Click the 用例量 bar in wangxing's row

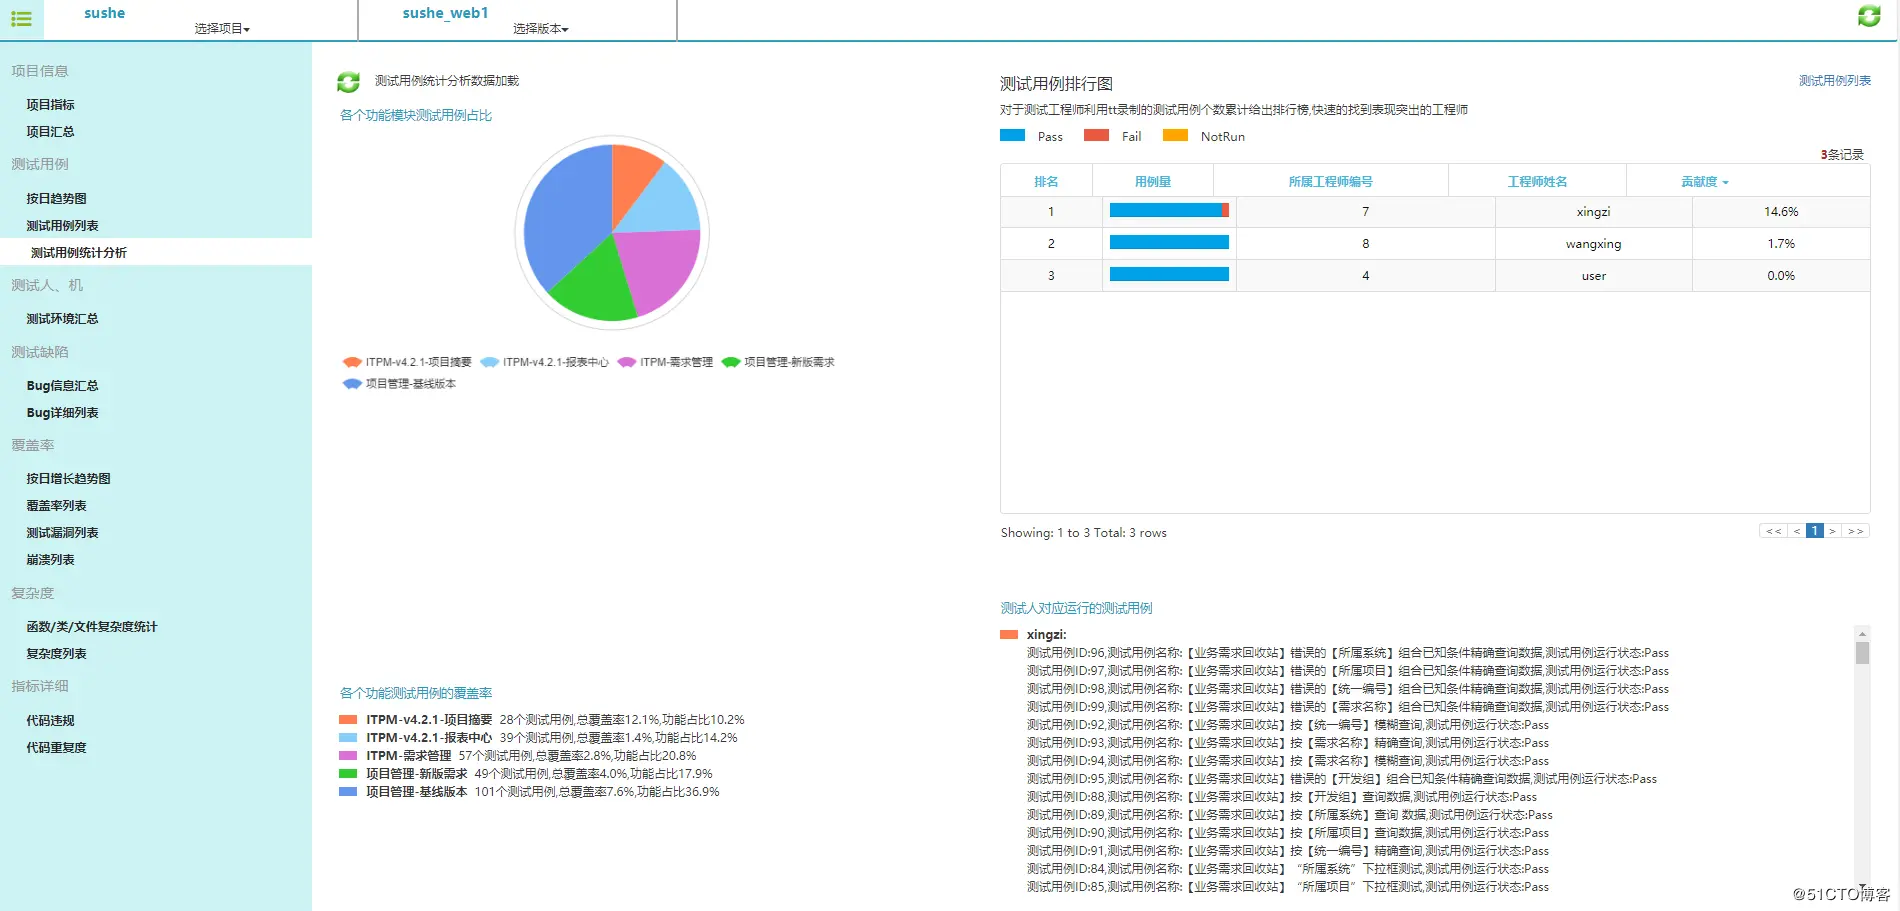[1169, 242]
